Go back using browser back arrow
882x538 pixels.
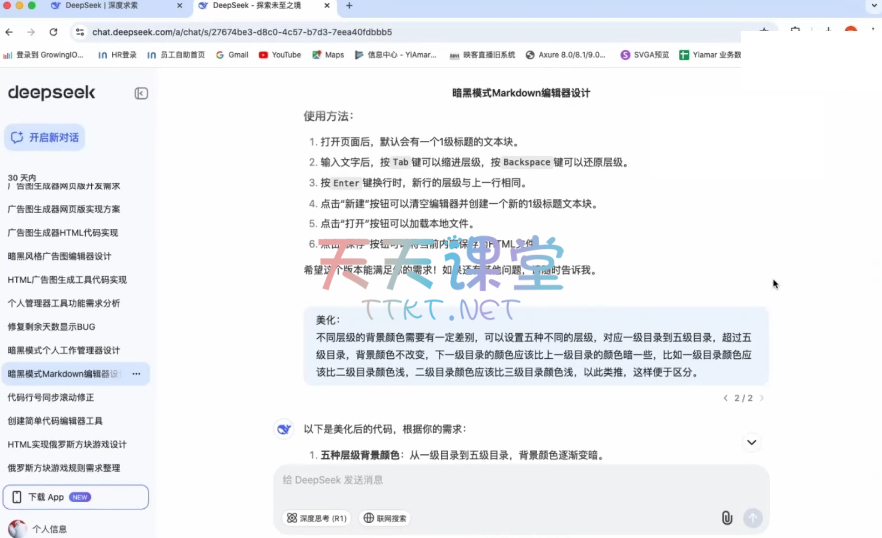click(x=10, y=32)
